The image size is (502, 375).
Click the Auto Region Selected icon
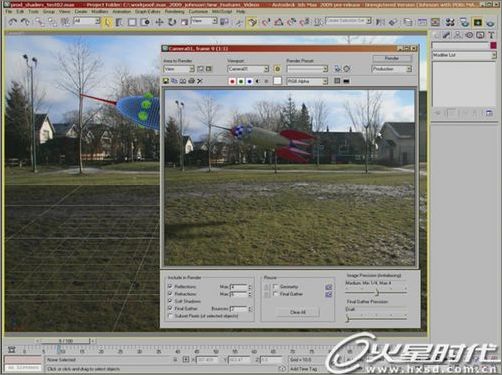pyautogui.click(x=209, y=69)
